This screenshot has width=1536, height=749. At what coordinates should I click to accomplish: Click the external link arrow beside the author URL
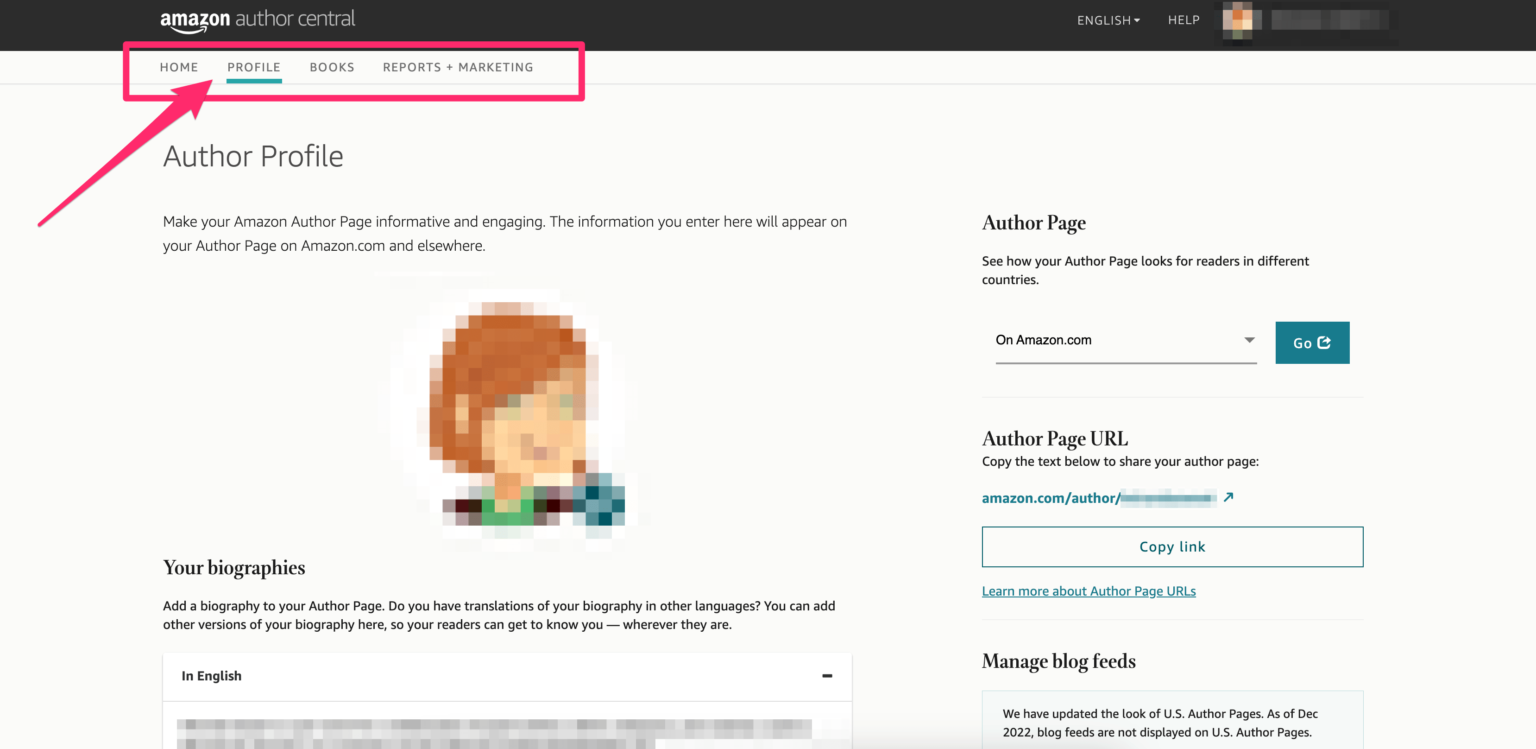click(1229, 497)
